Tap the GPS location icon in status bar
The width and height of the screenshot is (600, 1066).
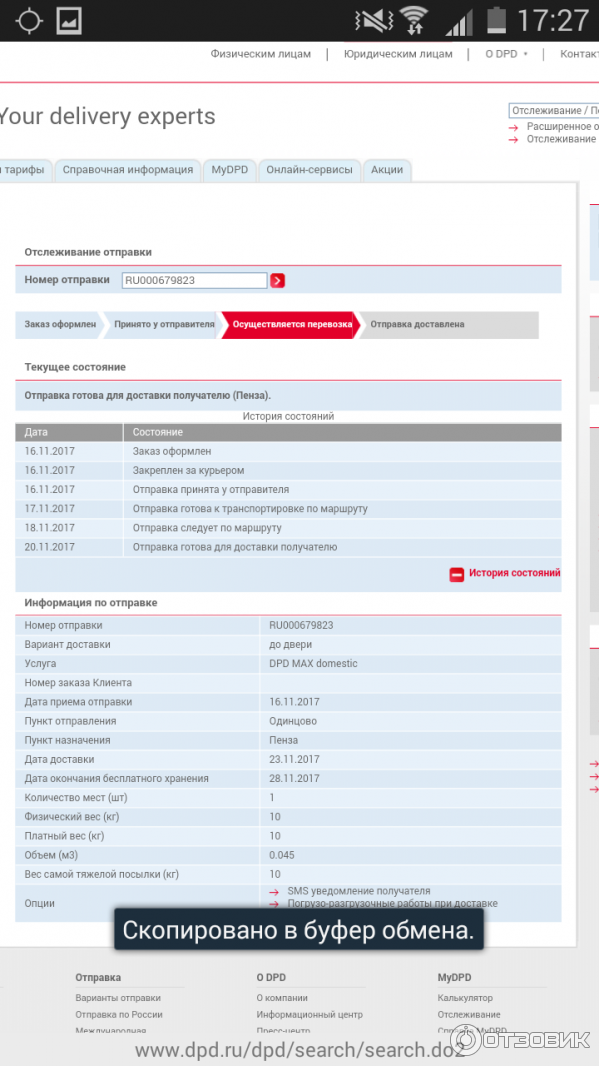28,20
